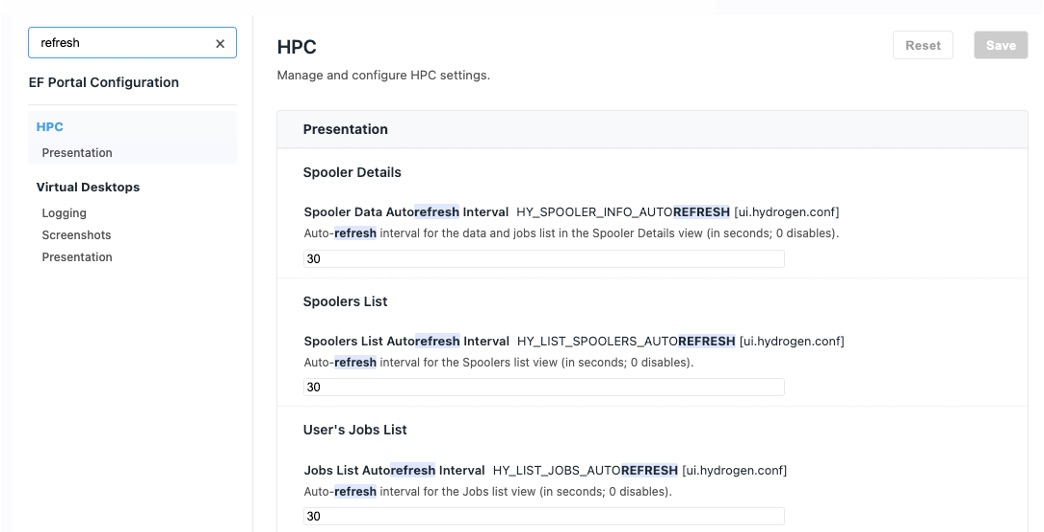Screen dimensions: 1044x532
Task: Click the User's Jobs List heading
Action: tap(355, 430)
